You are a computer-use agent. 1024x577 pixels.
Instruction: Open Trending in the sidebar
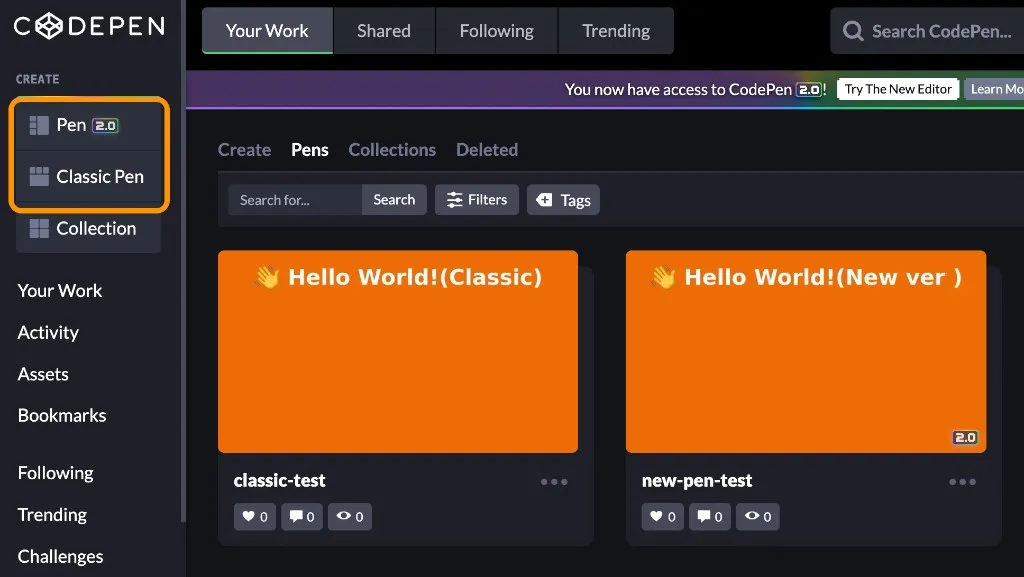[x=52, y=514]
